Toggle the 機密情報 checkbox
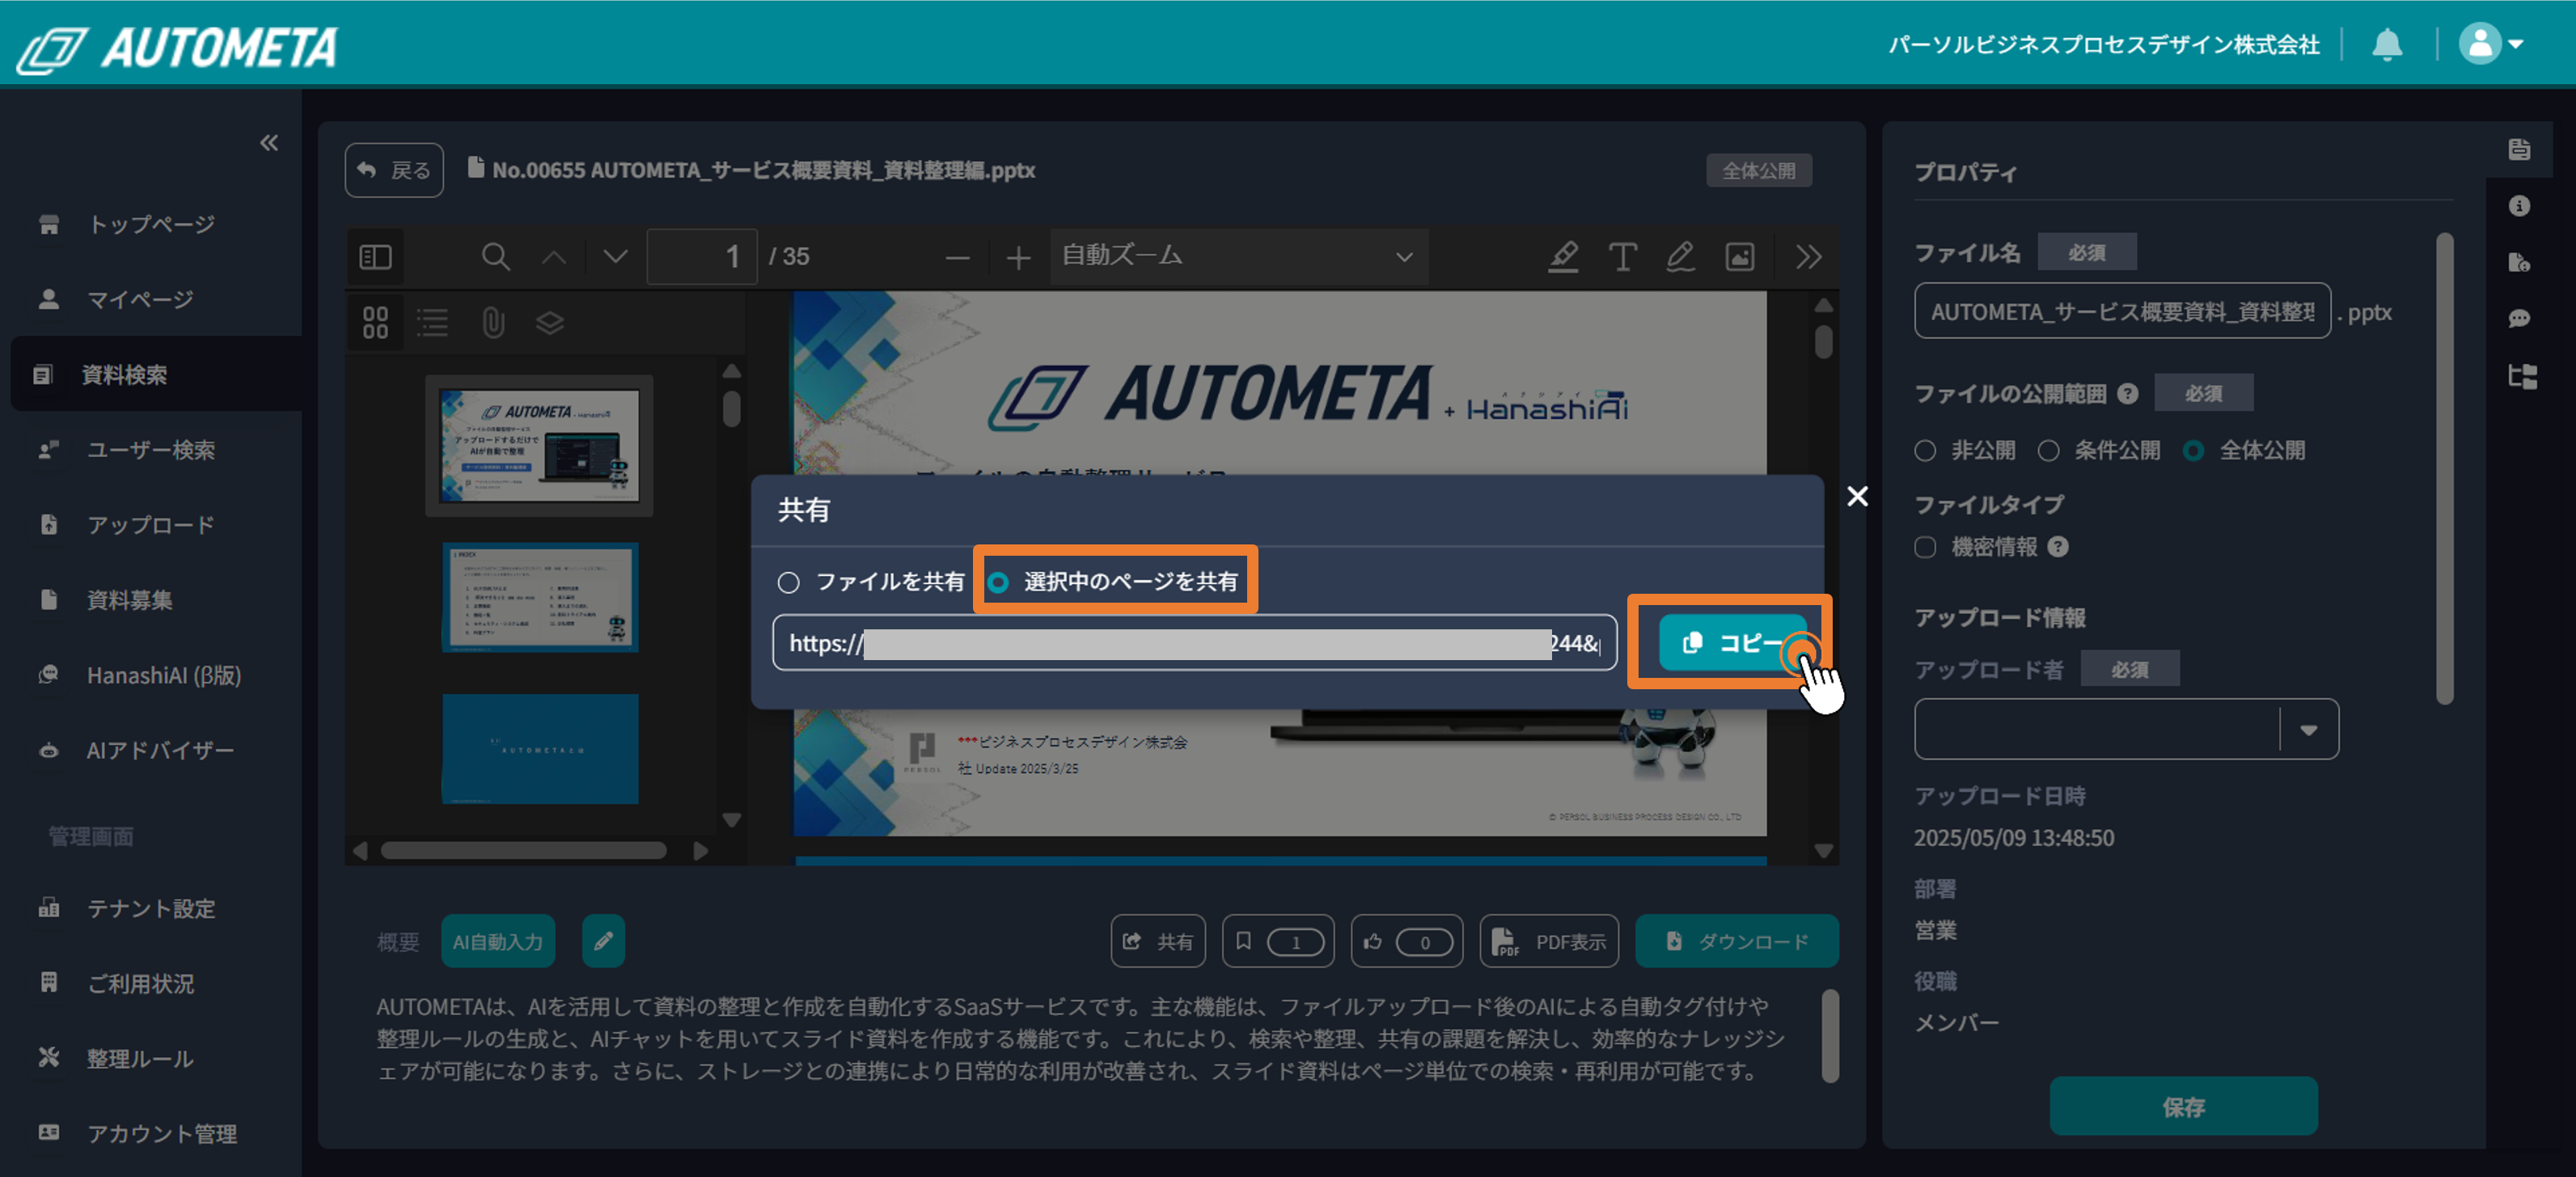Screen dimensions: 2576x1177 click(1925, 547)
